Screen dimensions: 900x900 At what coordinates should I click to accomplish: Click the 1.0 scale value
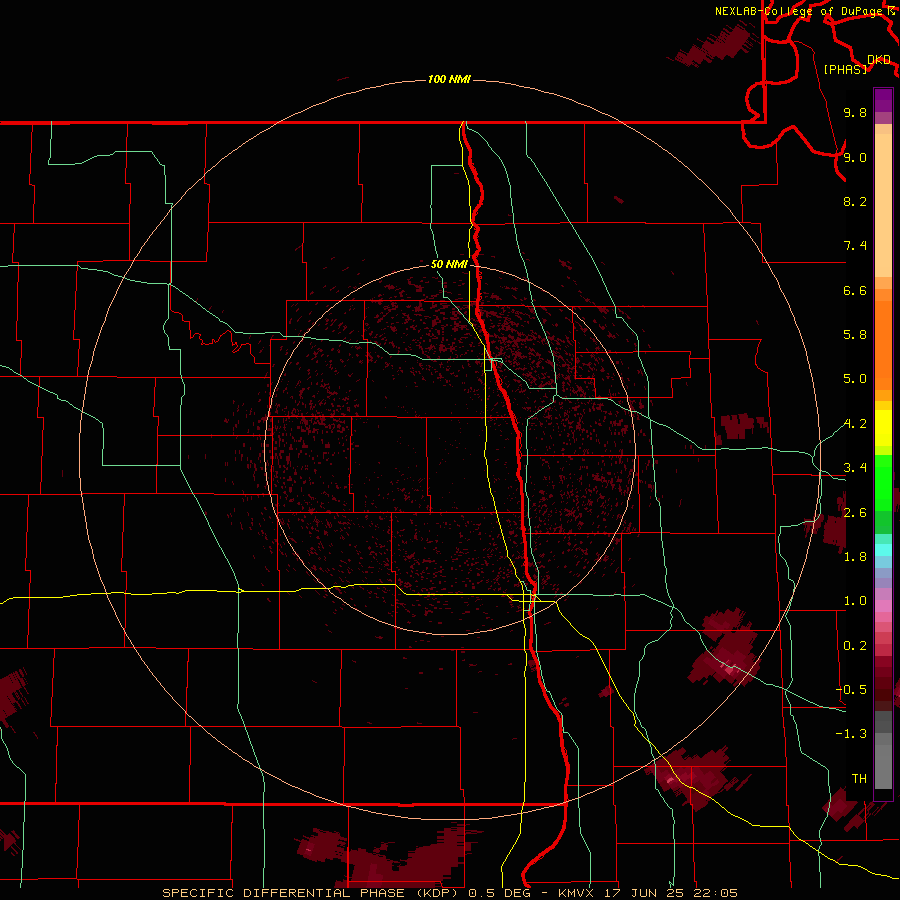click(x=855, y=601)
